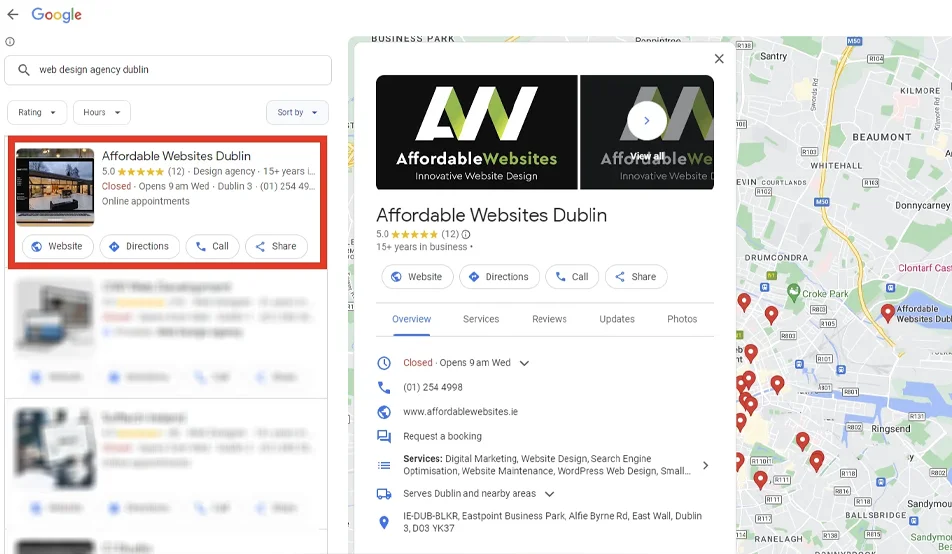Switch to the Overview tab
Viewport: 952px width, 554px height.
coord(412,319)
